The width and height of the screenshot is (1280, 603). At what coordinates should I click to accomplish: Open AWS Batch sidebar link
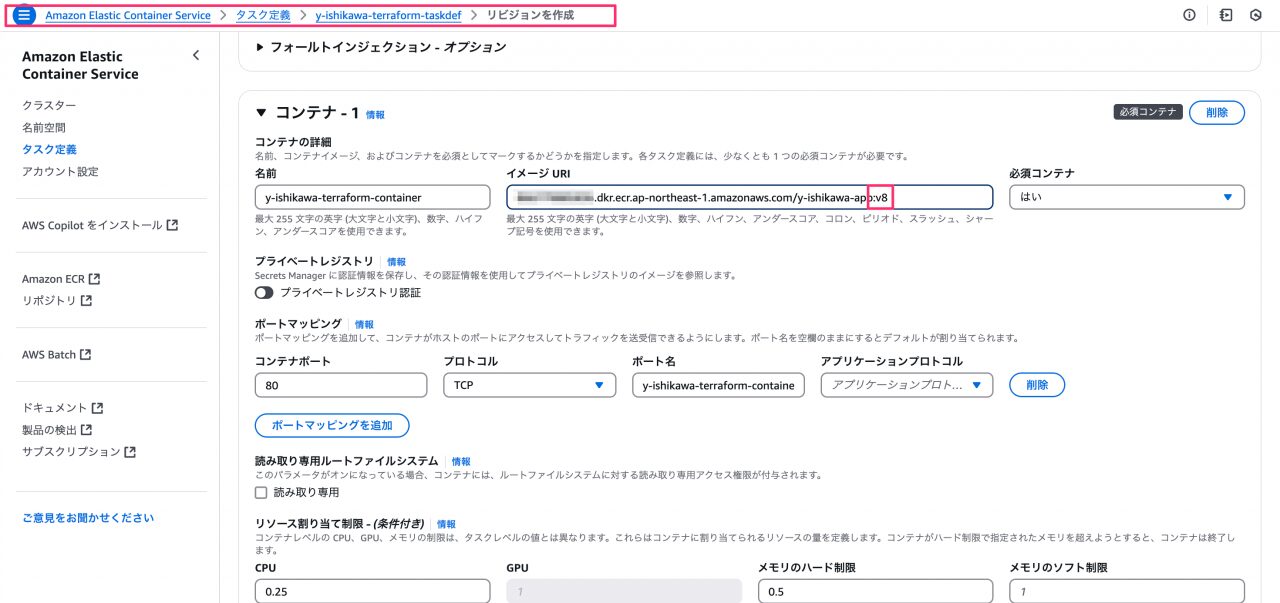tap(49, 354)
